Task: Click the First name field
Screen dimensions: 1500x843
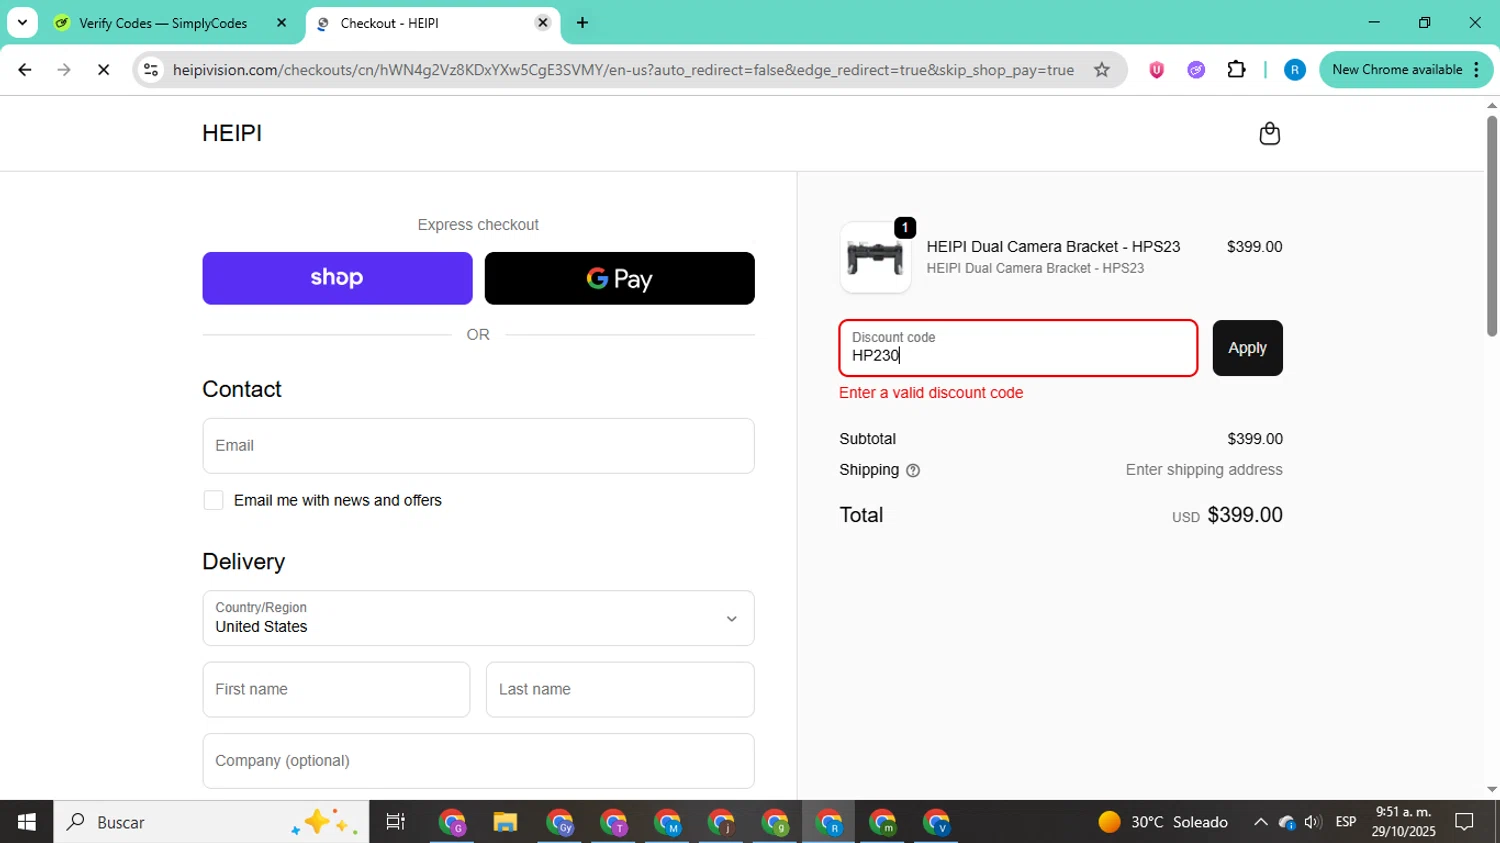Action: (336, 689)
